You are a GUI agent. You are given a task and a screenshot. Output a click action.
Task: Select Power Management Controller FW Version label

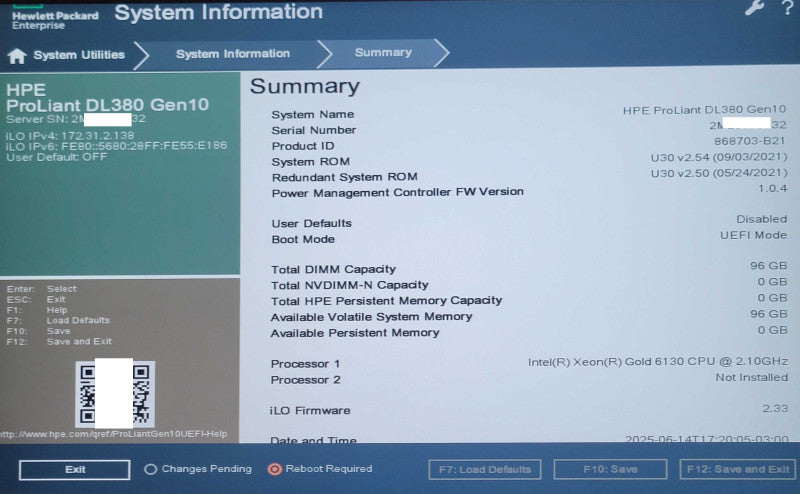[x=397, y=192]
